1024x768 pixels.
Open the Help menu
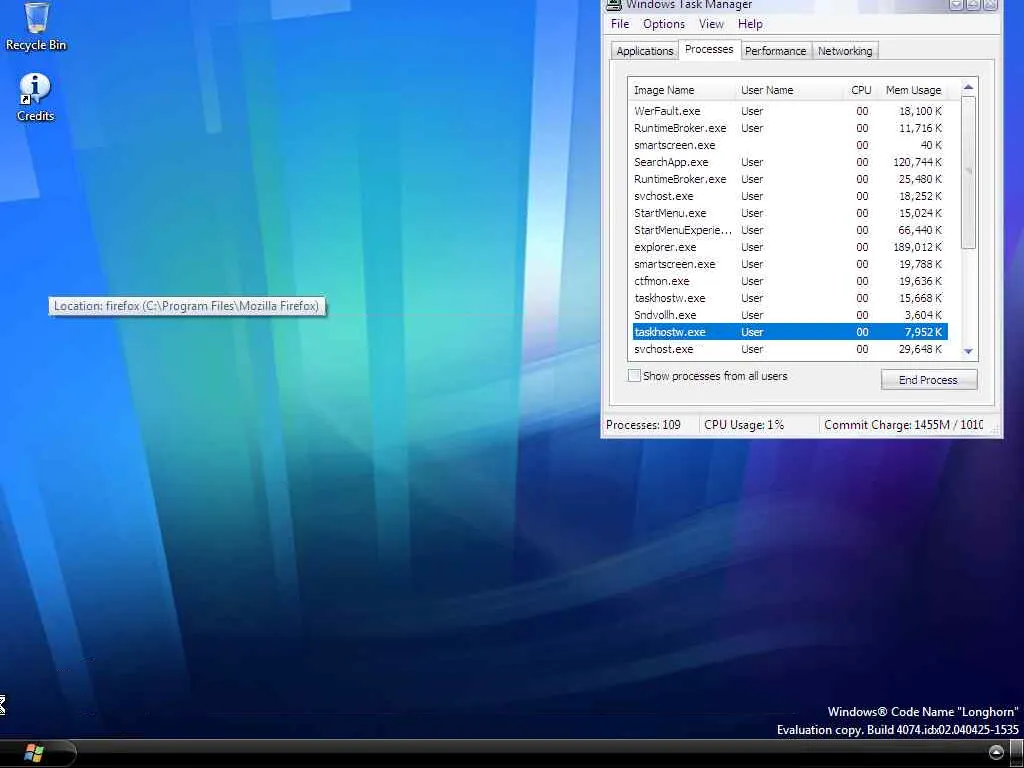[x=750, y=24]
